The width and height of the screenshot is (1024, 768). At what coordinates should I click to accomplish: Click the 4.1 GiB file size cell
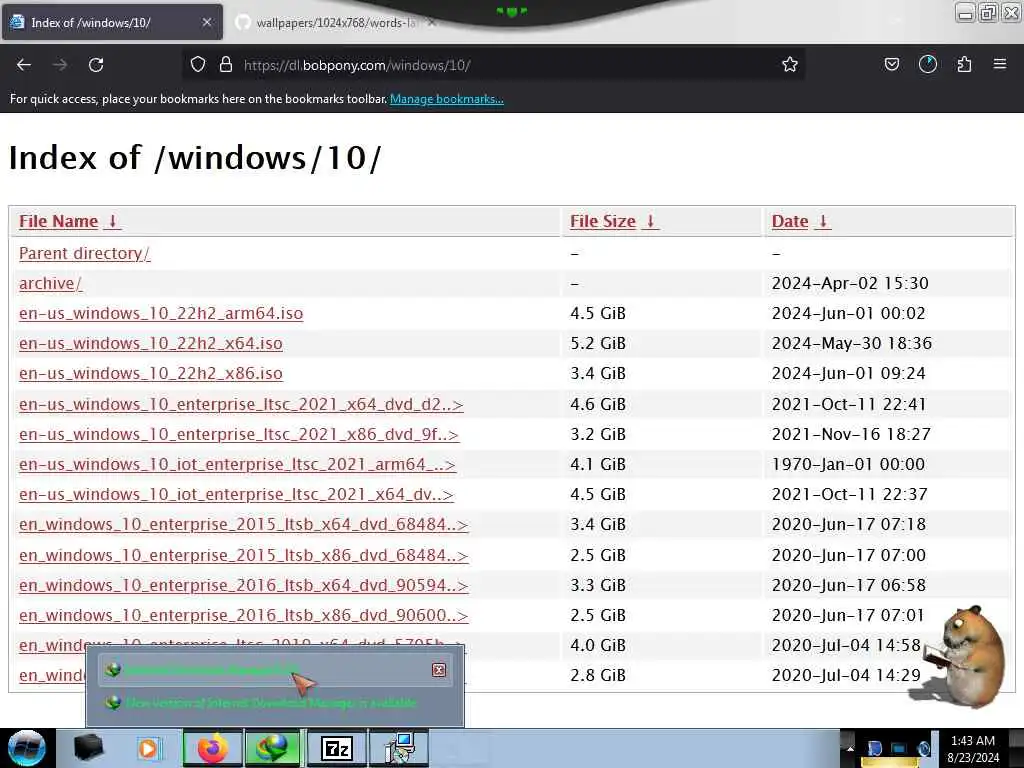tap(598, 464)
